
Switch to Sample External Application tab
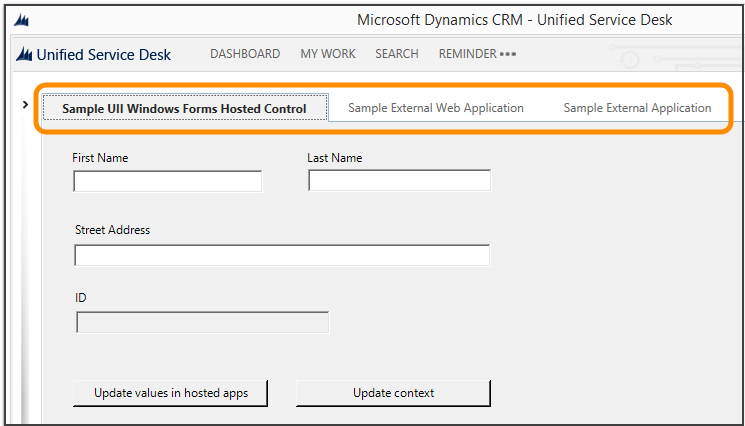click(x=637, y=108)
